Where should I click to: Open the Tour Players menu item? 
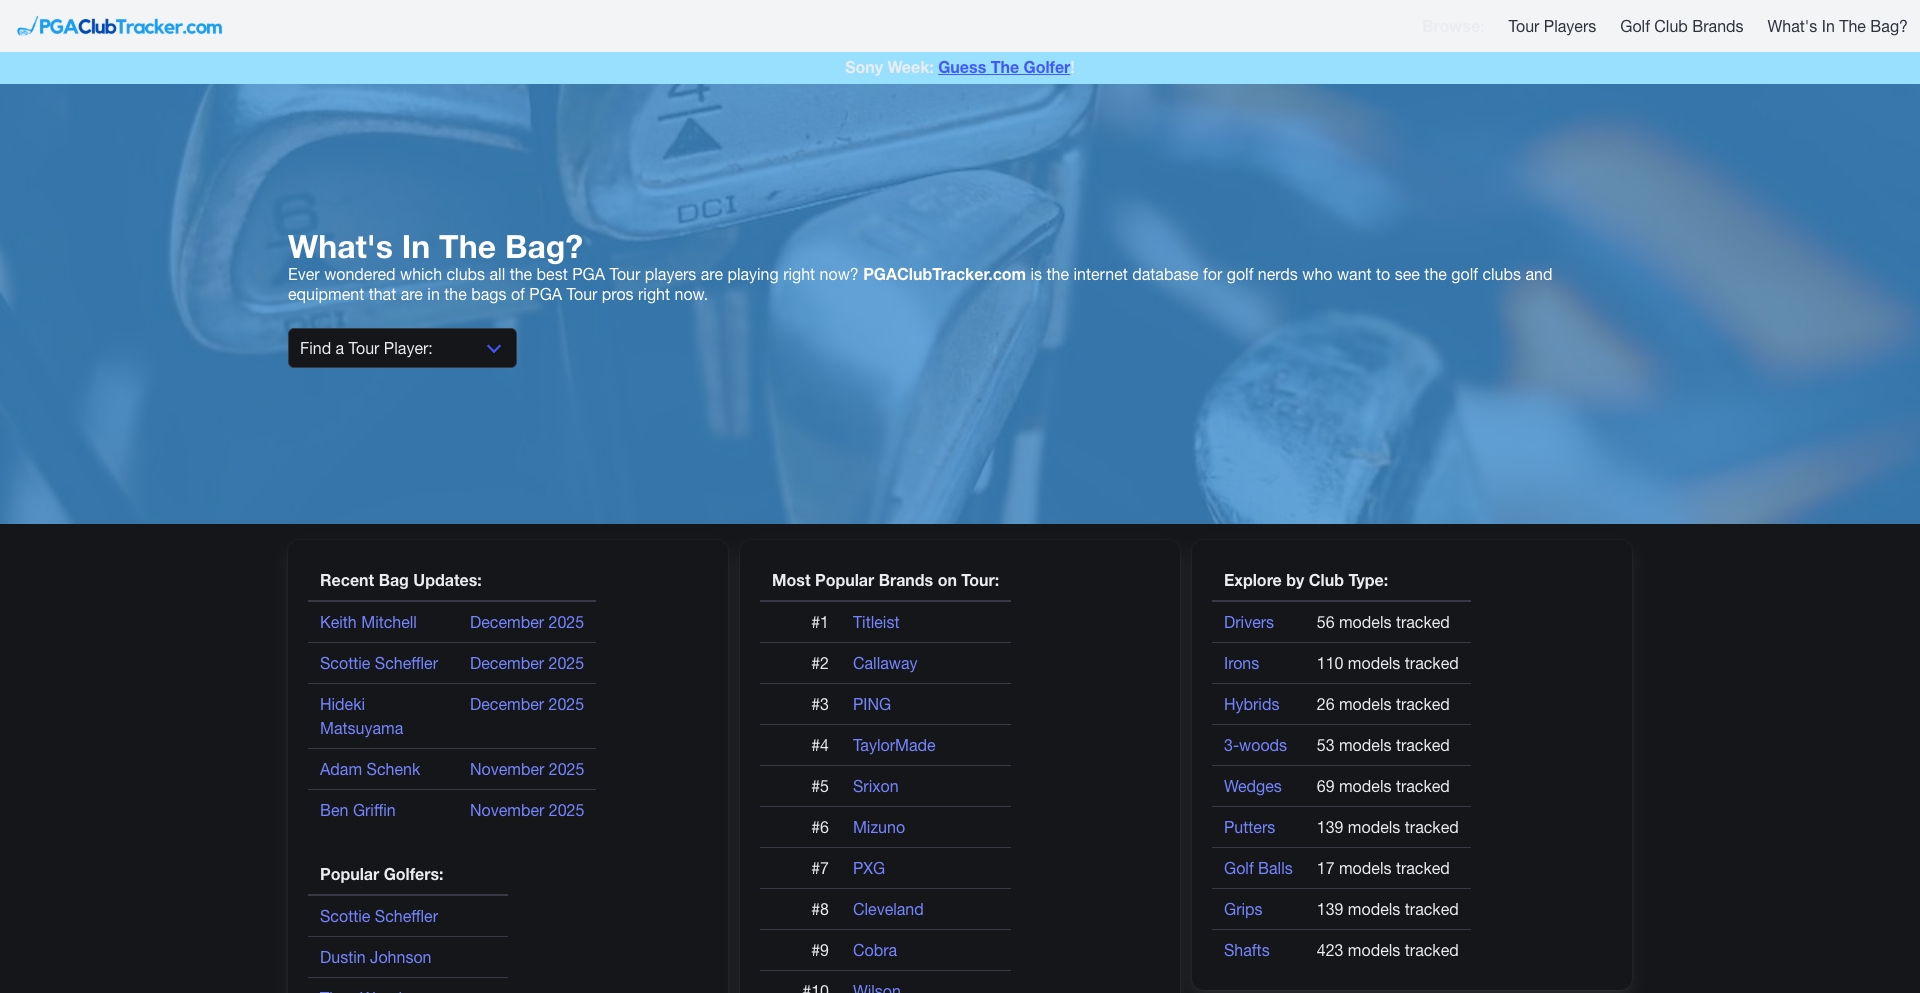(x=1551, y=27)
